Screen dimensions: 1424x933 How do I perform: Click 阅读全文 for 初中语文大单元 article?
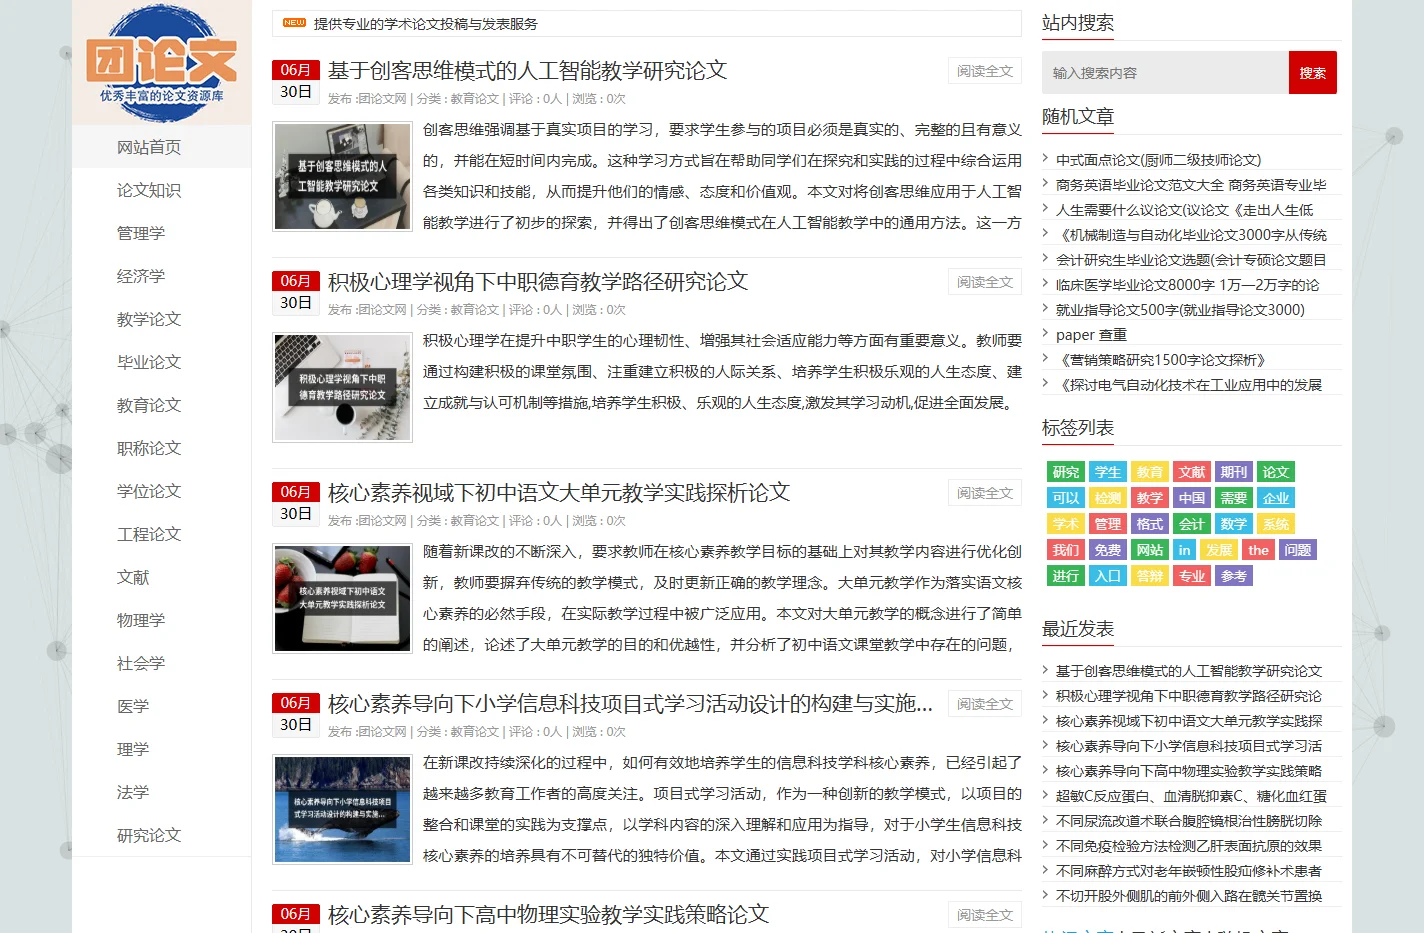coord(985,493)
